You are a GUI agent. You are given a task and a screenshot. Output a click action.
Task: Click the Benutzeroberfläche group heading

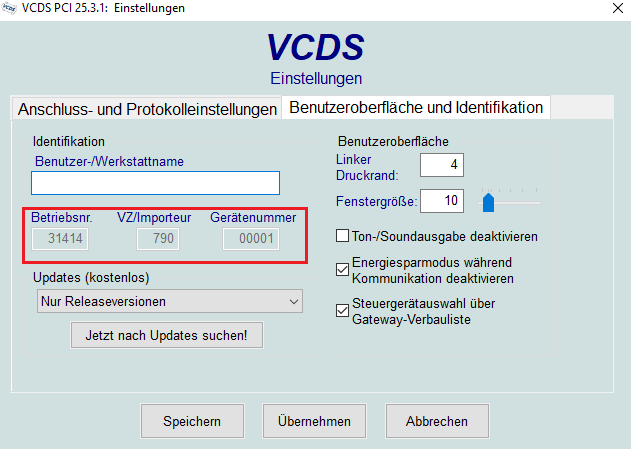point(393,142)
